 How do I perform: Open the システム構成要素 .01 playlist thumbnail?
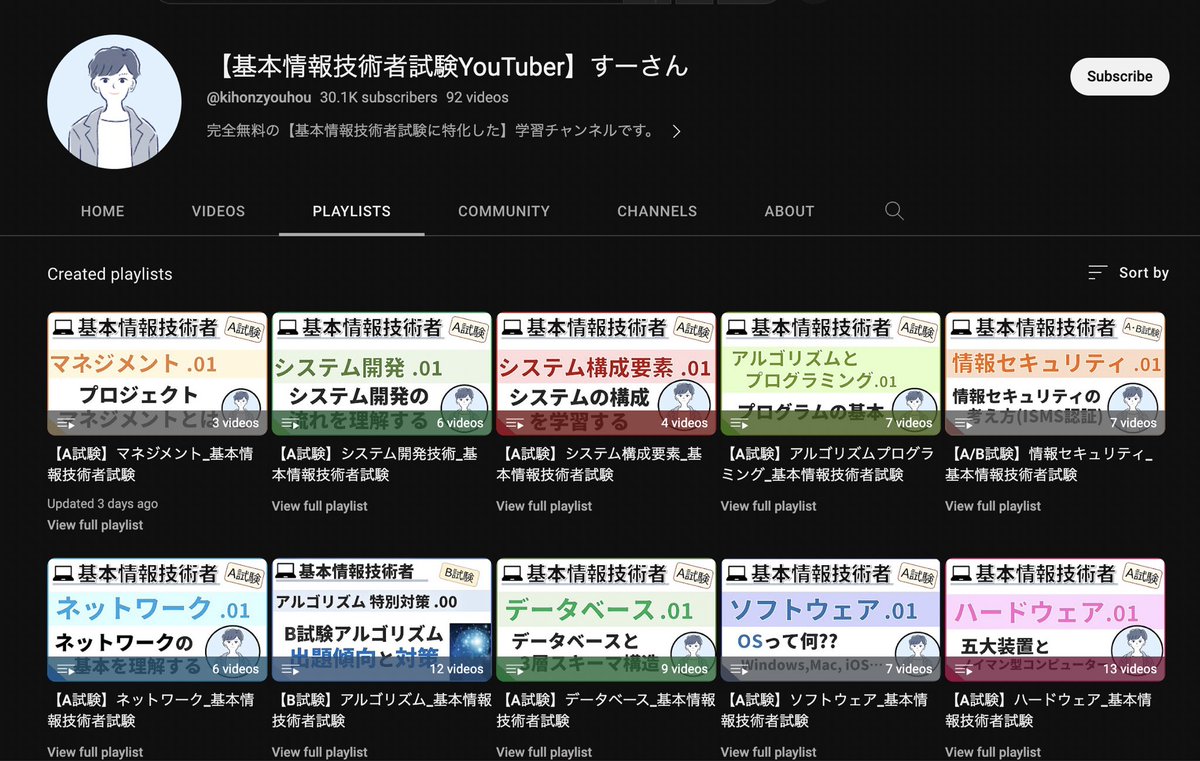click(606, 374)
